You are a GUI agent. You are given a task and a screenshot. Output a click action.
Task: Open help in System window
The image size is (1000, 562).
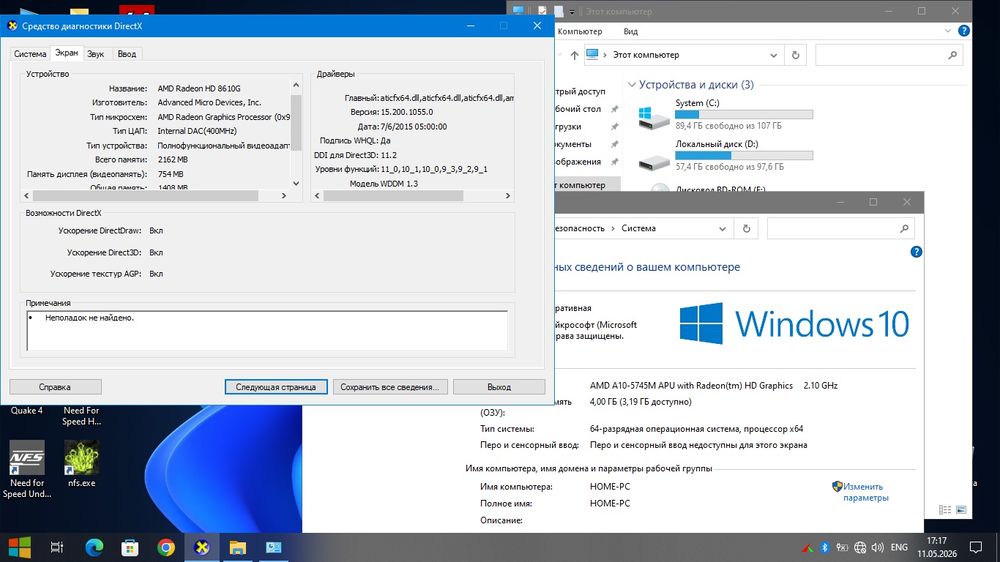coord(916,252)
